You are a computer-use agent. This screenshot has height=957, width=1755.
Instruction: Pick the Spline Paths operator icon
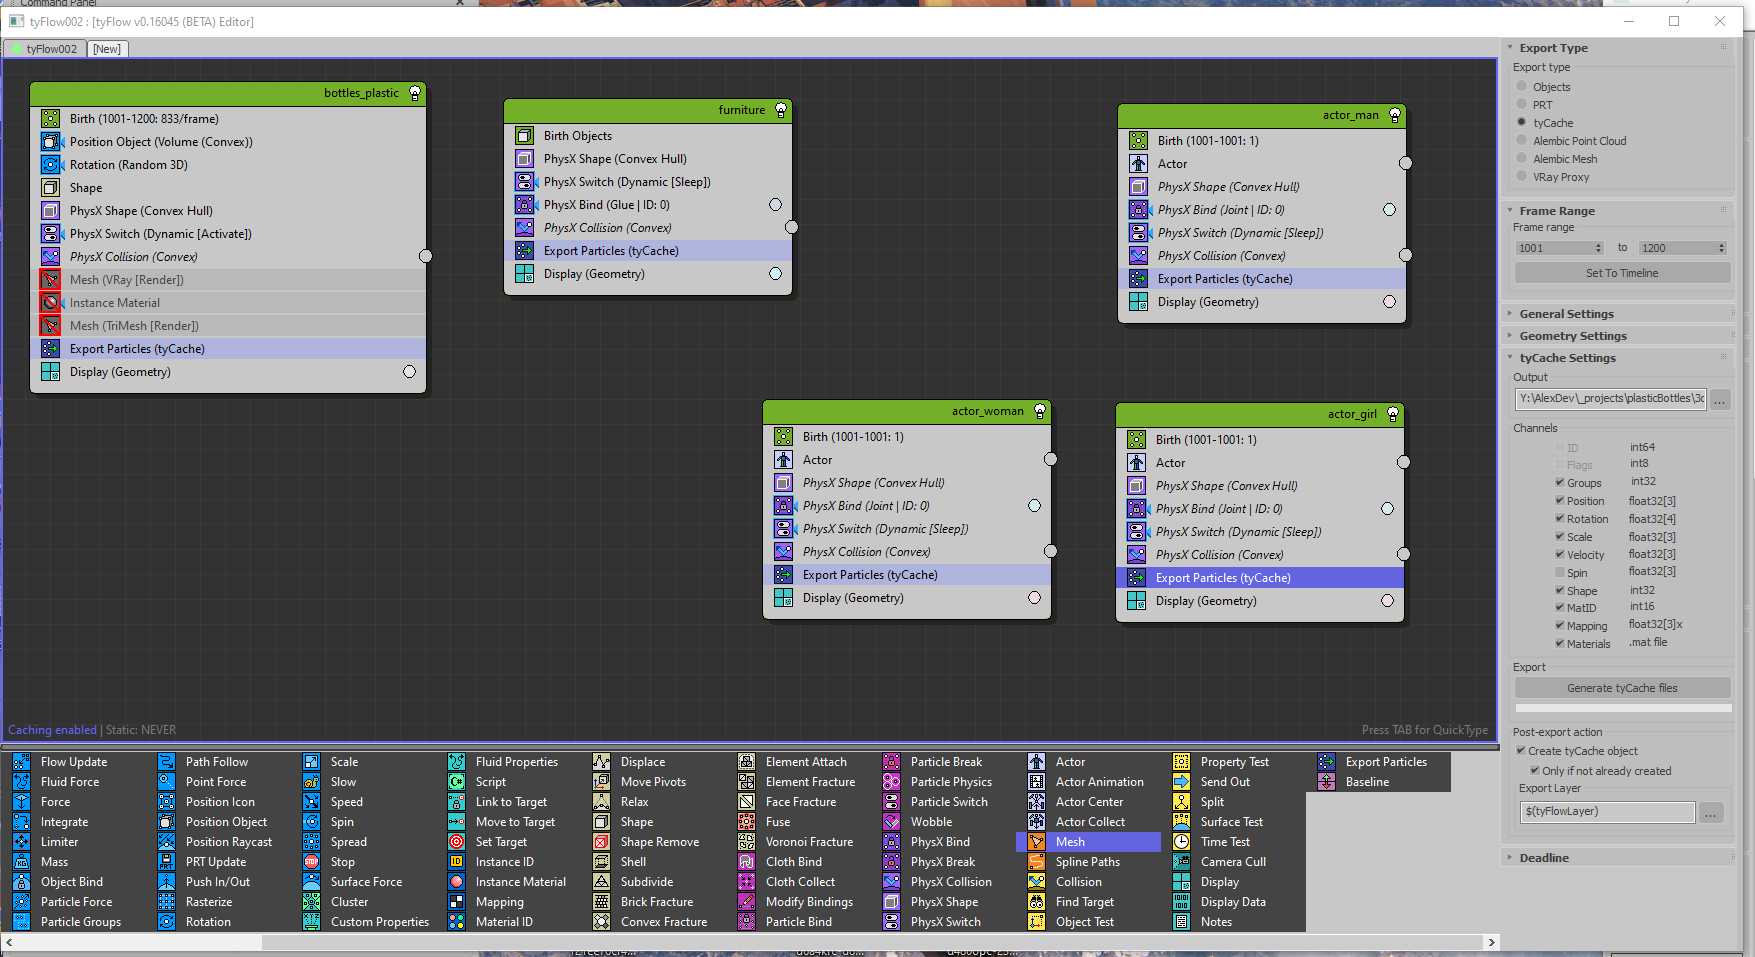click(1036, 862)
